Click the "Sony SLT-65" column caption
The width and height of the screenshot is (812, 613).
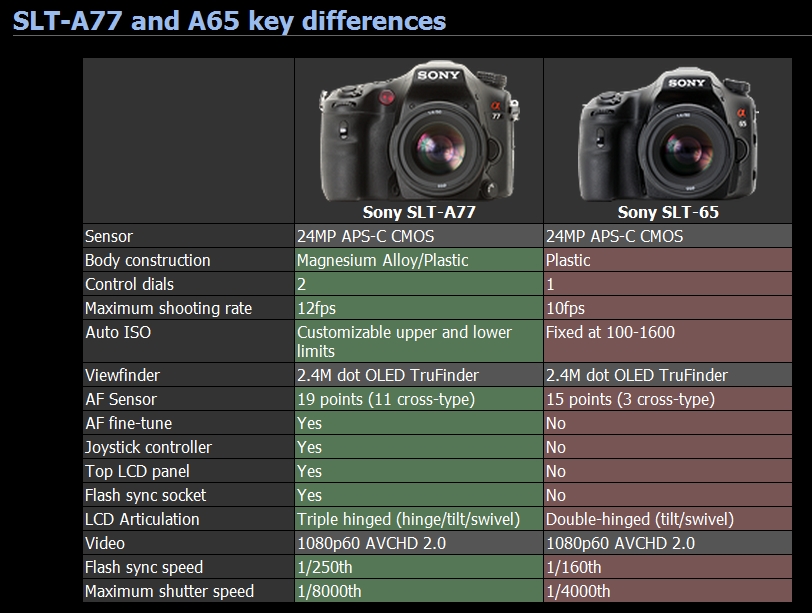(x=668, y=212)
